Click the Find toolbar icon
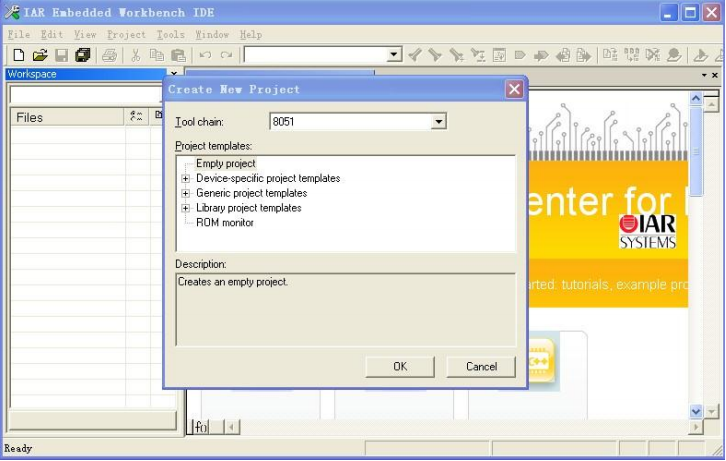This screenshot has width=726, height=461. [456, 55]
